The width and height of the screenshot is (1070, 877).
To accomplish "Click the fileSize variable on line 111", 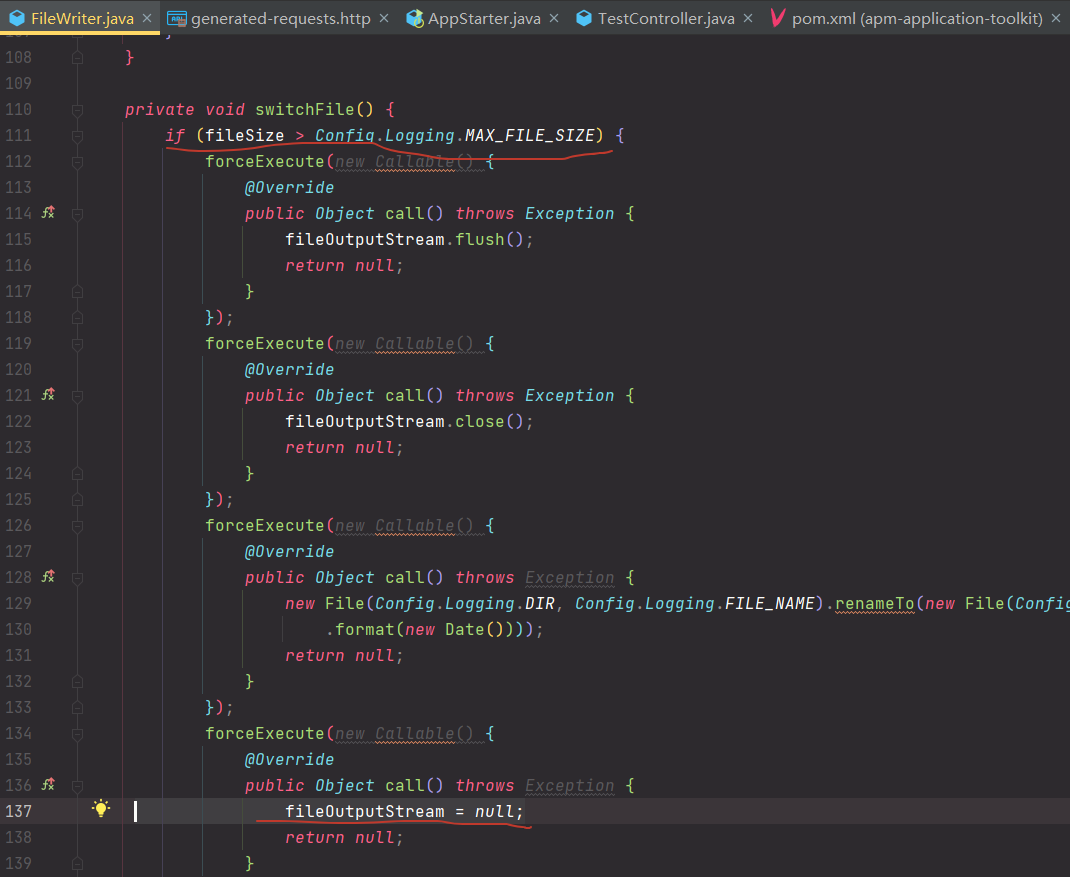I will (245, 135).
